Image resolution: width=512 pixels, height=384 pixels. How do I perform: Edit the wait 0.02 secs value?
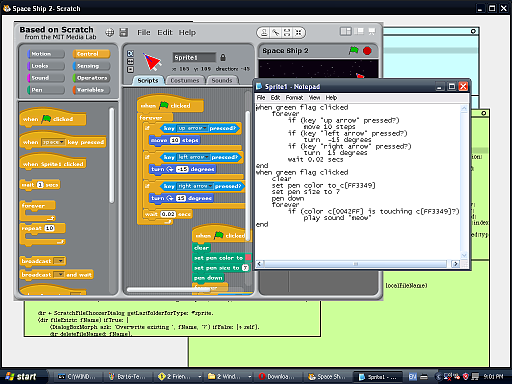pyautogui.click(x=168, y=214)
